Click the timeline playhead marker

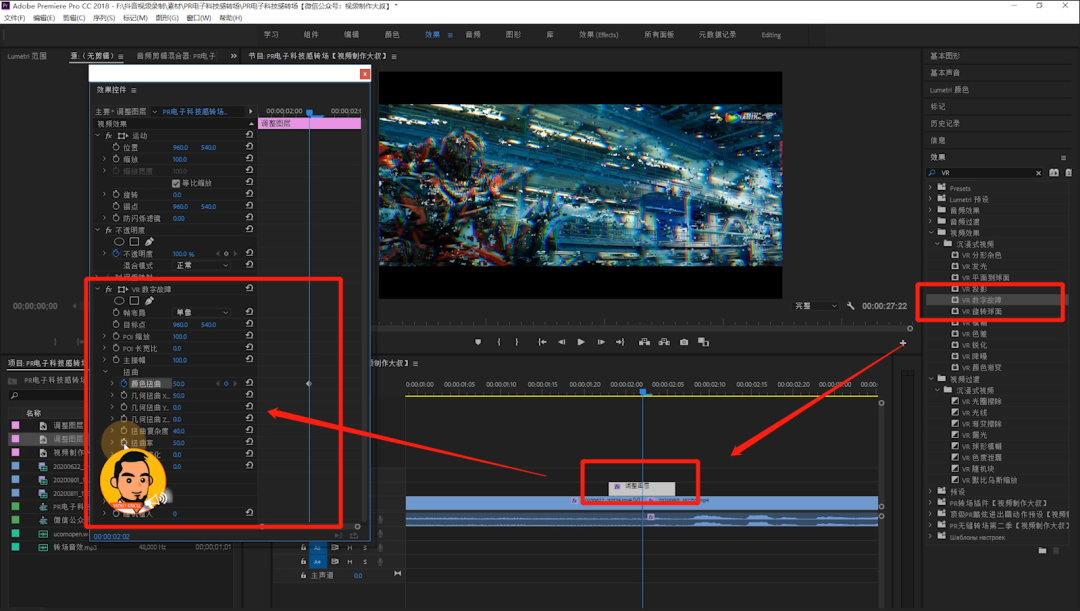click(643, 391)
